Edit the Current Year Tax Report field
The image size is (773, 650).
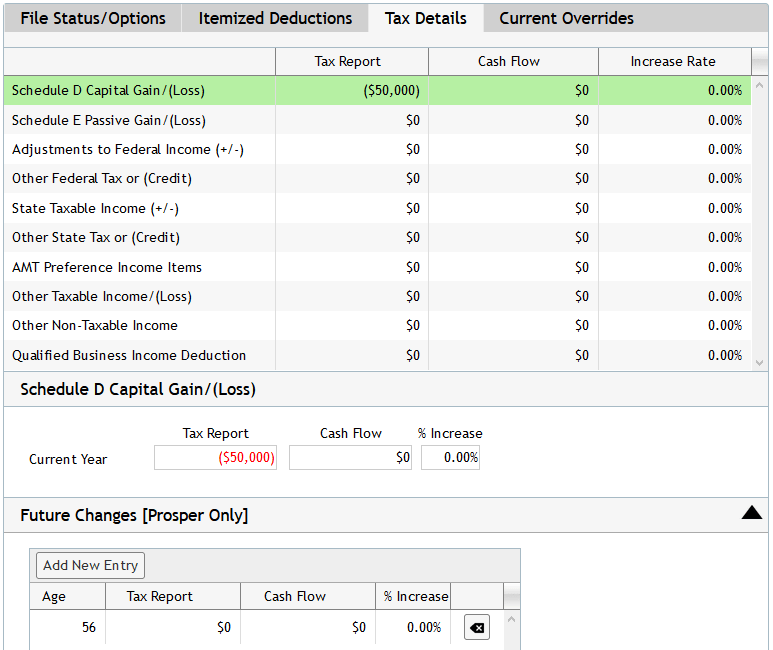(215, 458)
